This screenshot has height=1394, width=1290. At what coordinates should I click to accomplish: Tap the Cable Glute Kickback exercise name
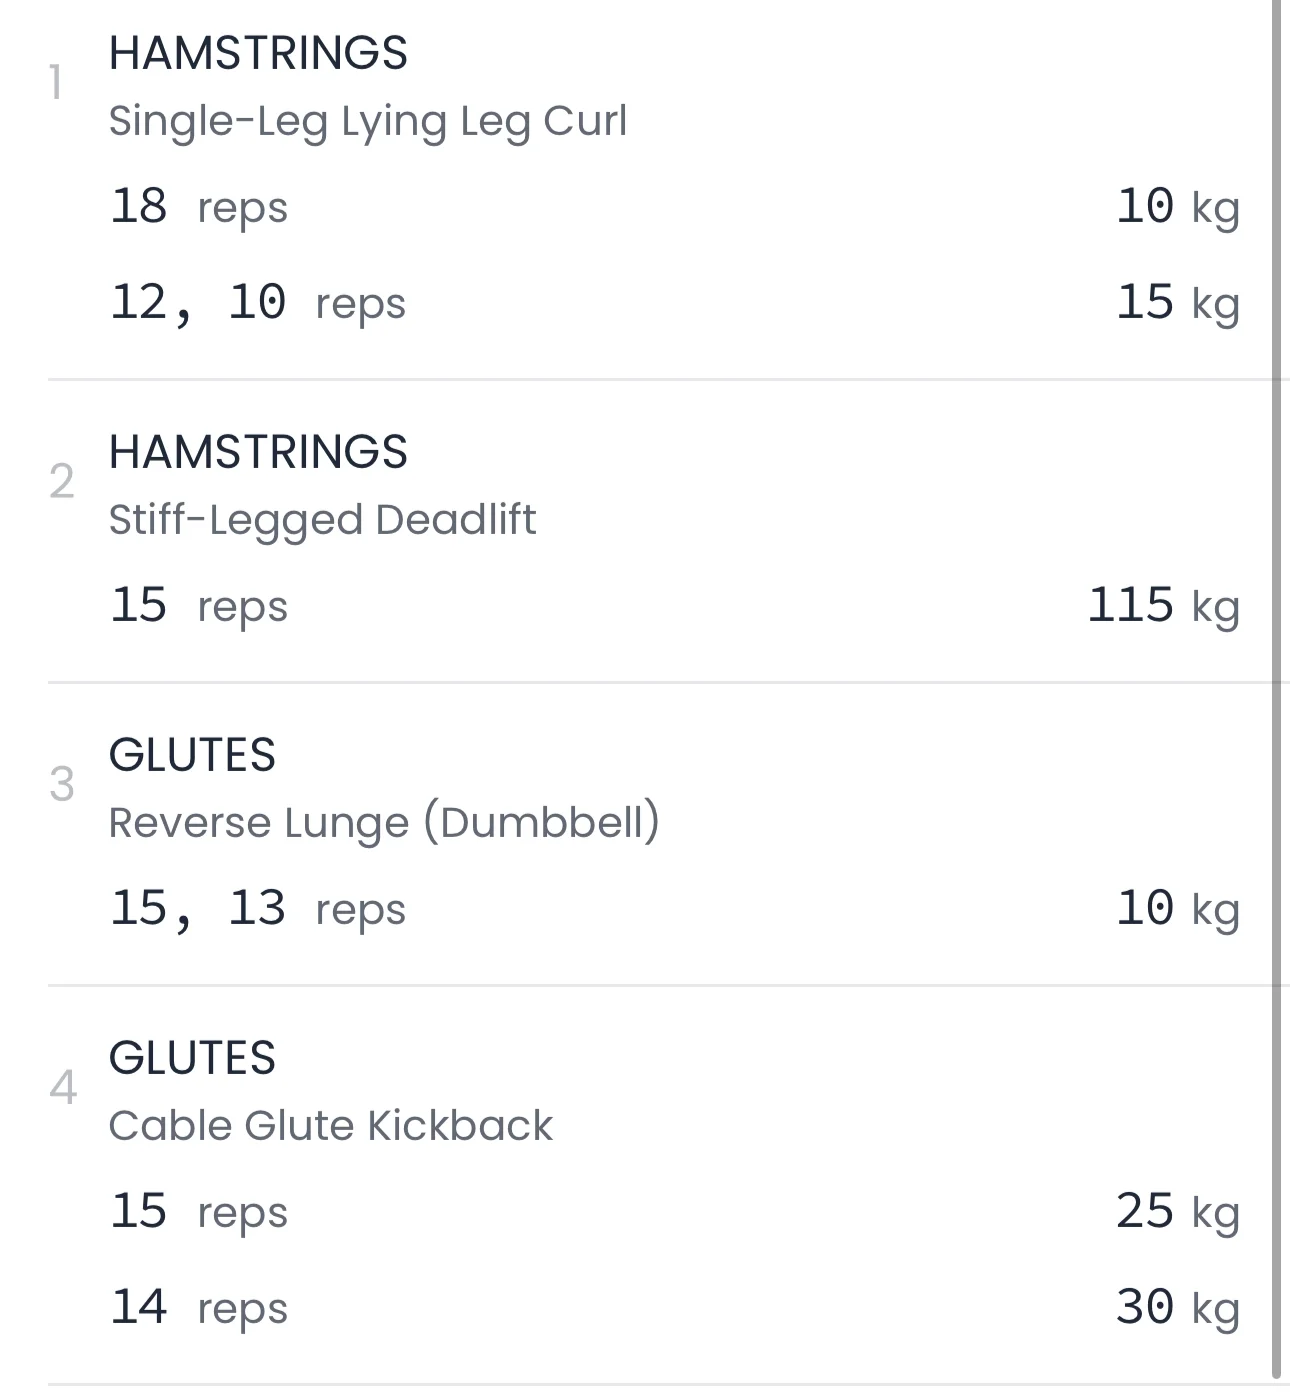[330, 1126]
